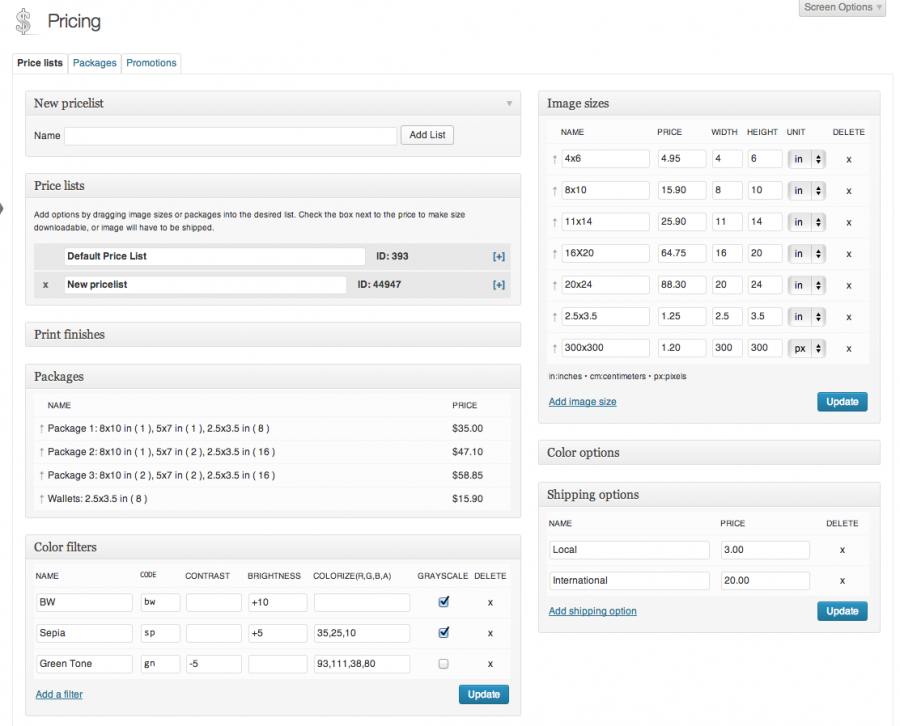
Task: Remove the Sepia color filter
Action: (489, 633)
